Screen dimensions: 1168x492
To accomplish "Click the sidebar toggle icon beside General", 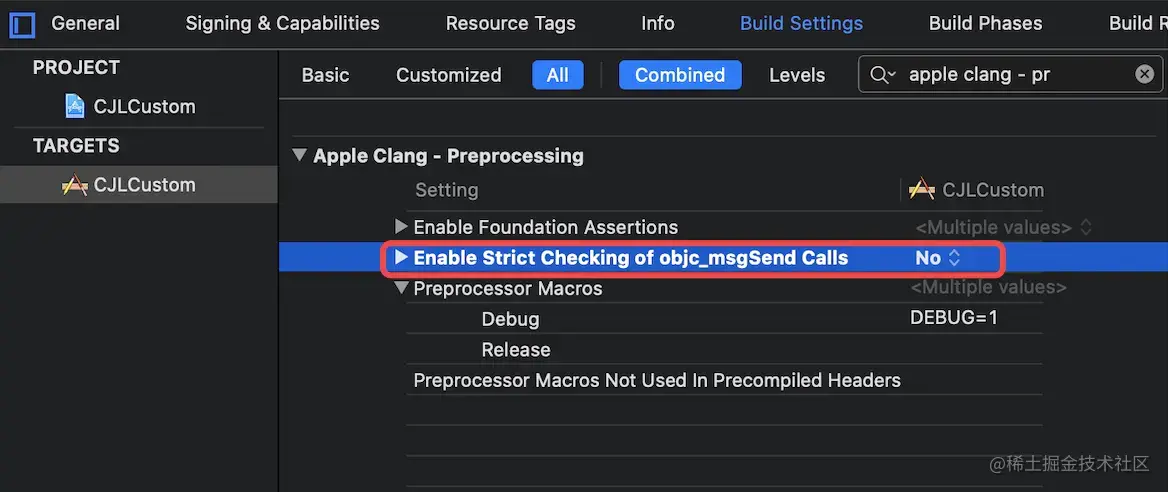I will coord(22,24).
